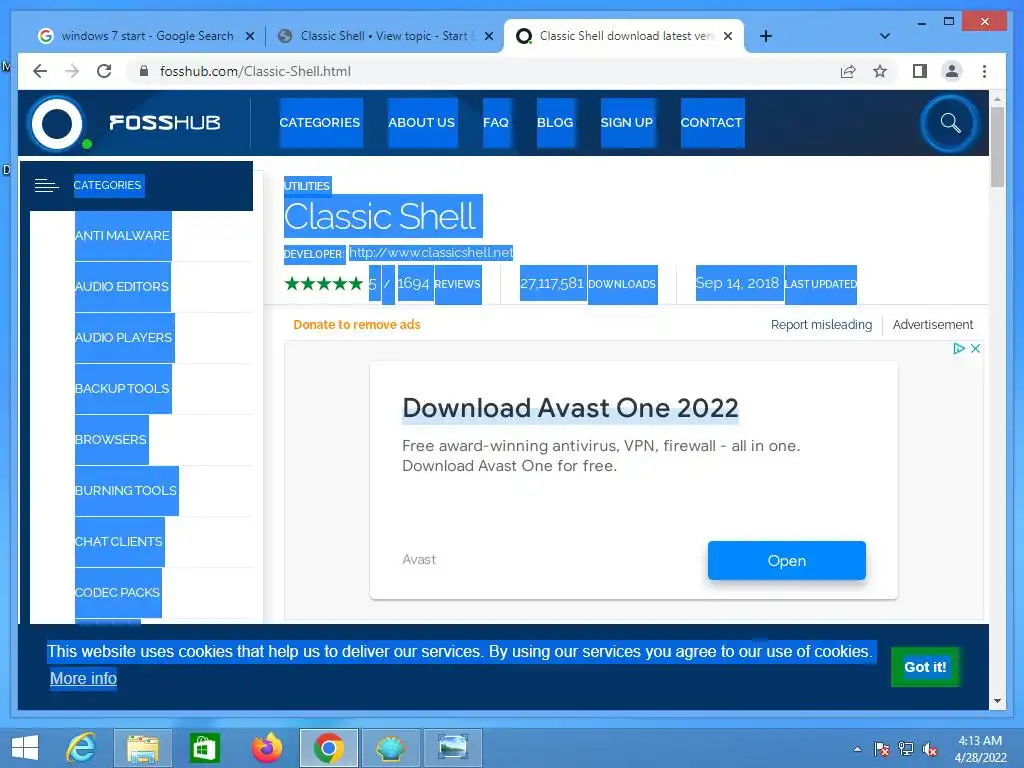This screenshot has height=768, width=1024.
Task: Click the muted speaker tray icon
Action: (x=929, y=749)
